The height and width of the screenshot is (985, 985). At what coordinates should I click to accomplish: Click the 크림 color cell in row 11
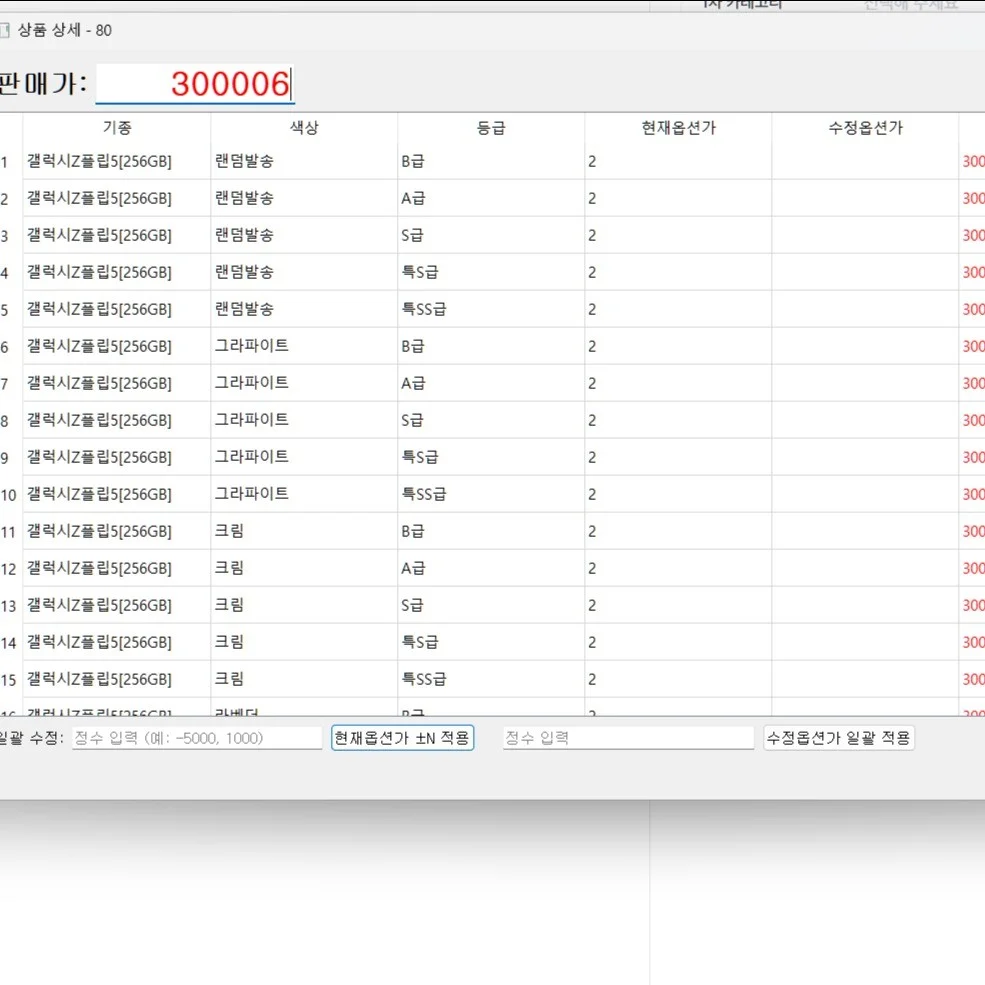pos(230,531)
